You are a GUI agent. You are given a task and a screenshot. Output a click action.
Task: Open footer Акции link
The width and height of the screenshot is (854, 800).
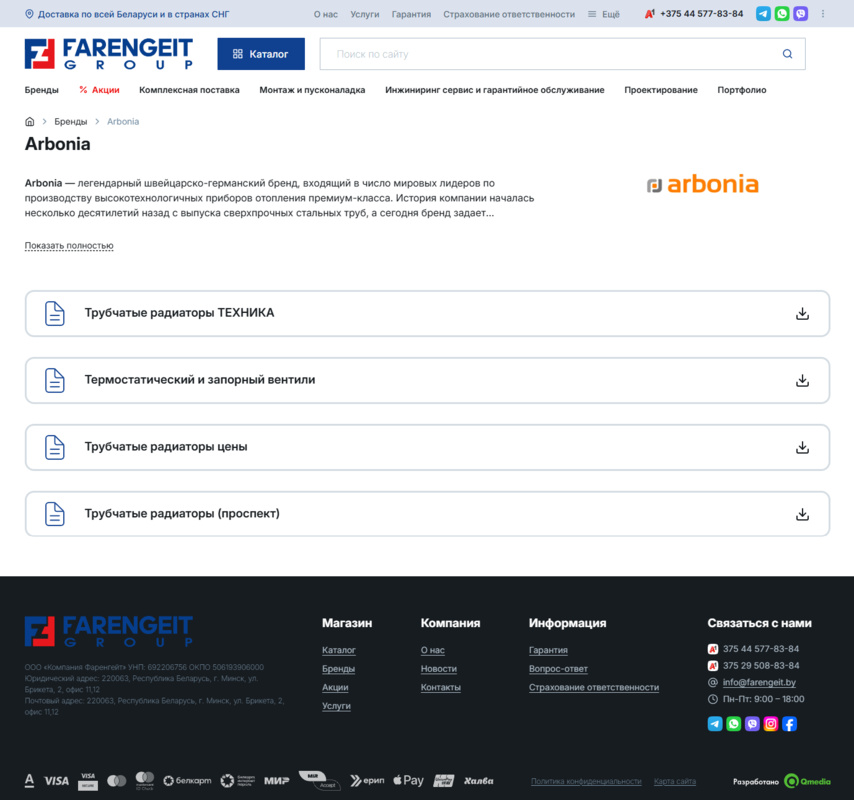click(335, 687)
